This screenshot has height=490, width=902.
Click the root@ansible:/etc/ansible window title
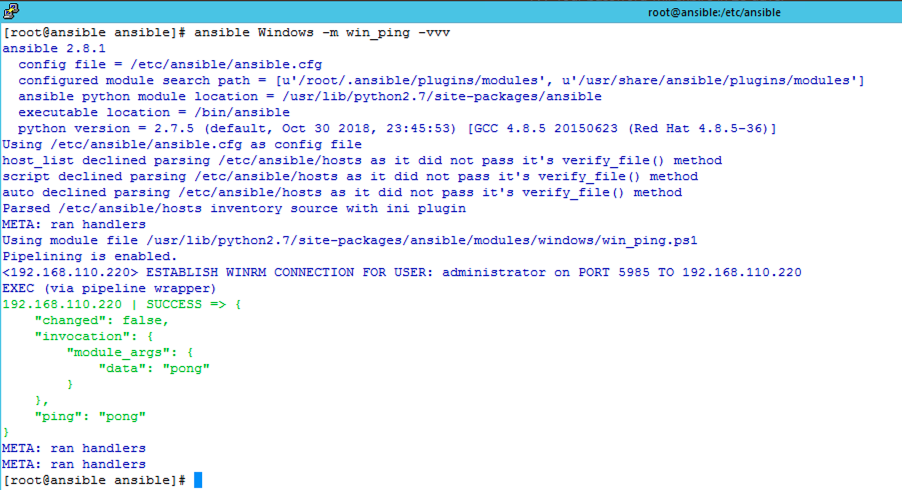(713, 12)
